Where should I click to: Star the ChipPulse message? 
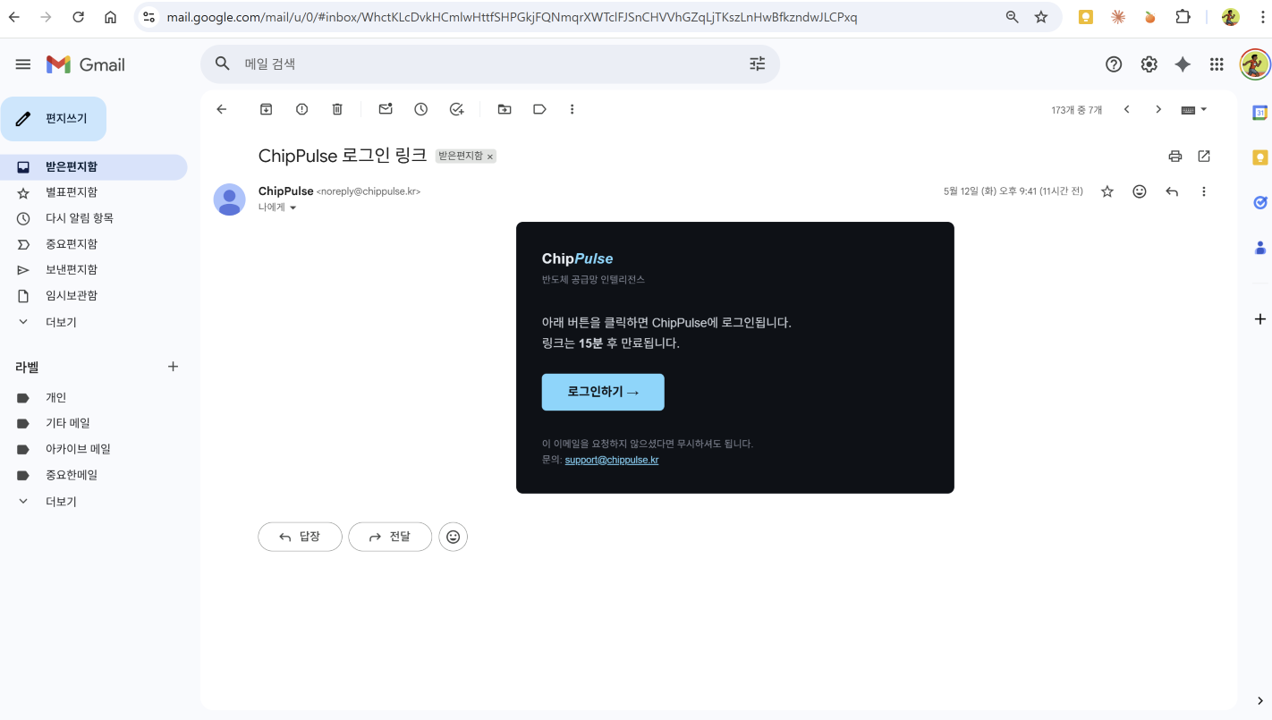click(x=1107, y=192)
